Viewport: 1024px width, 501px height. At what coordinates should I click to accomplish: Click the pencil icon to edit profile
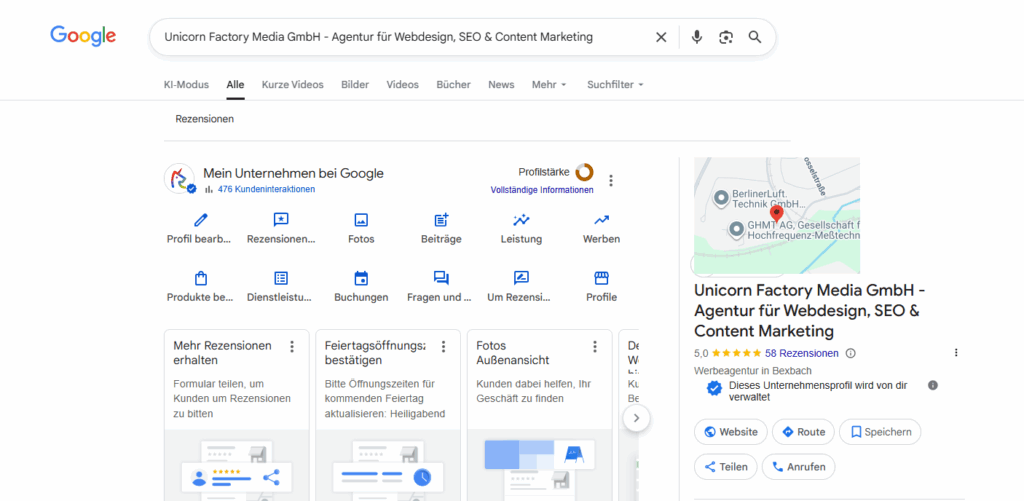[x=200, y=220]
